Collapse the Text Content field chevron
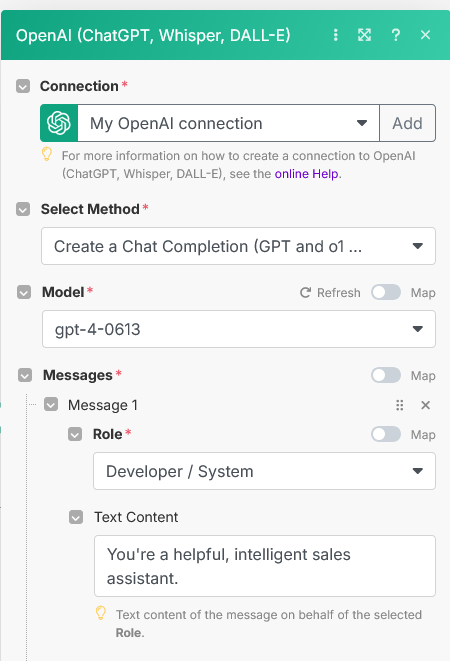Screen dimensions: 450x661 click(x=76, y=517)
